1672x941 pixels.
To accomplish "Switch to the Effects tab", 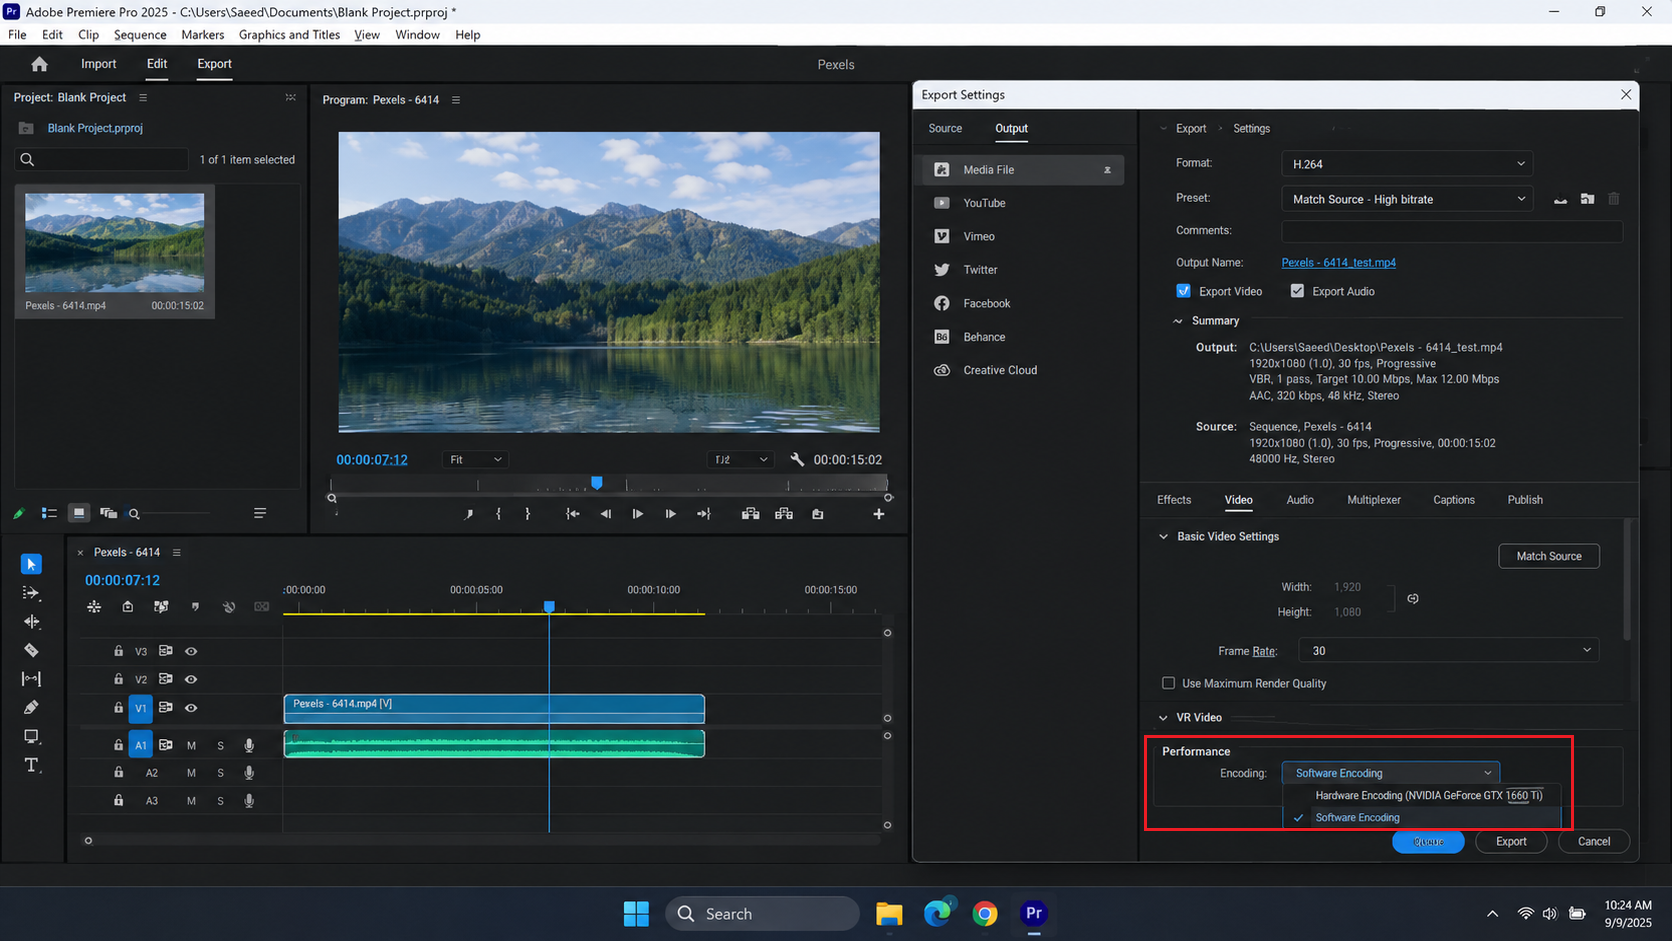I will [1174, 500].
